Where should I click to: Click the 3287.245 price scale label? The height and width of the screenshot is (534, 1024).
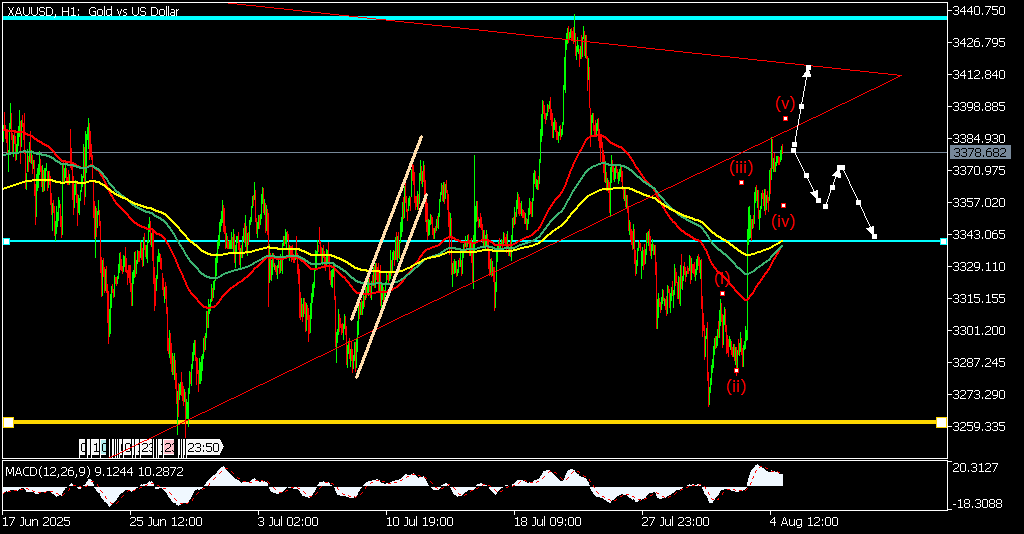(x=979, y=362)
